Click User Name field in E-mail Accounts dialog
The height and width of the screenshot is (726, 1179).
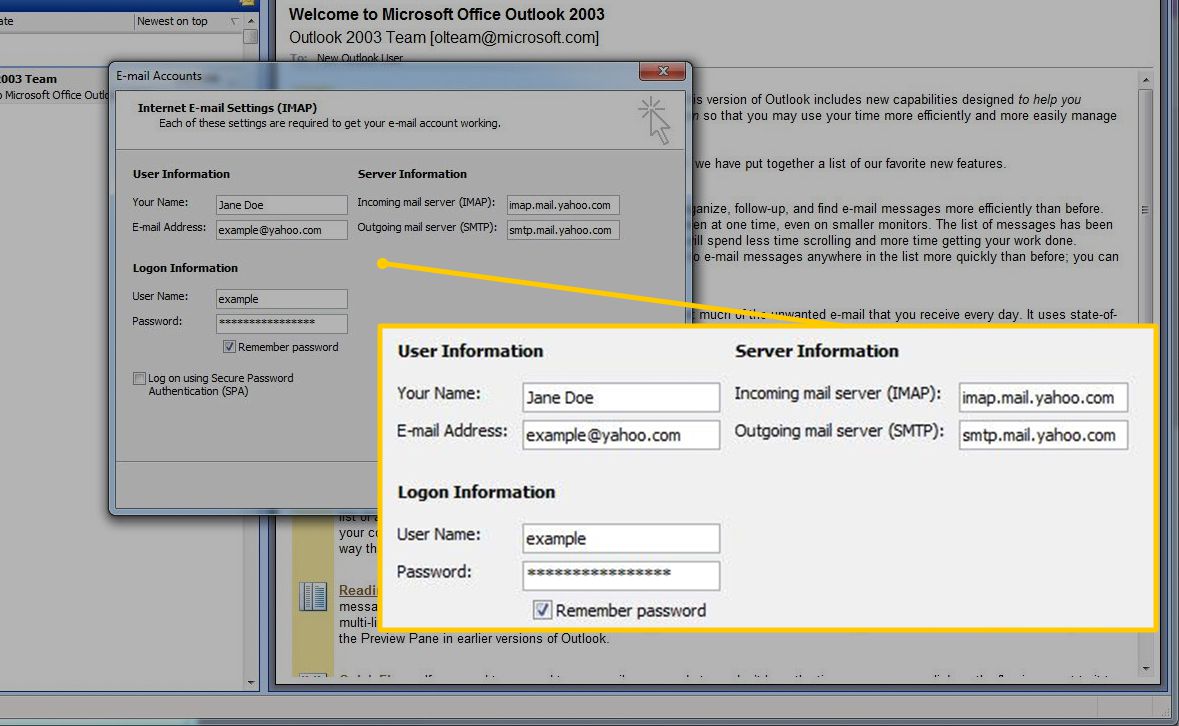pos(281,298)
